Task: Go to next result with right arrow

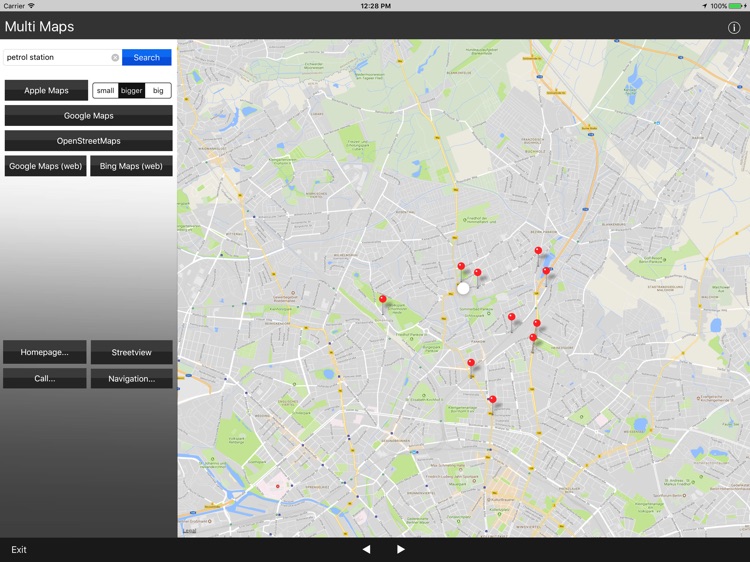Action: pos(400,549)
